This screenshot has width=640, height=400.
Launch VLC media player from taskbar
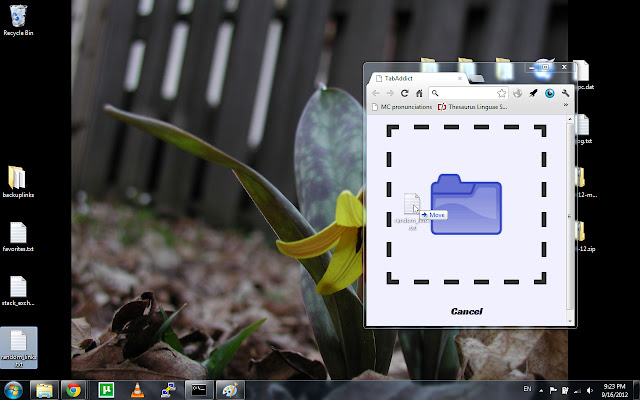pos(137,391)
